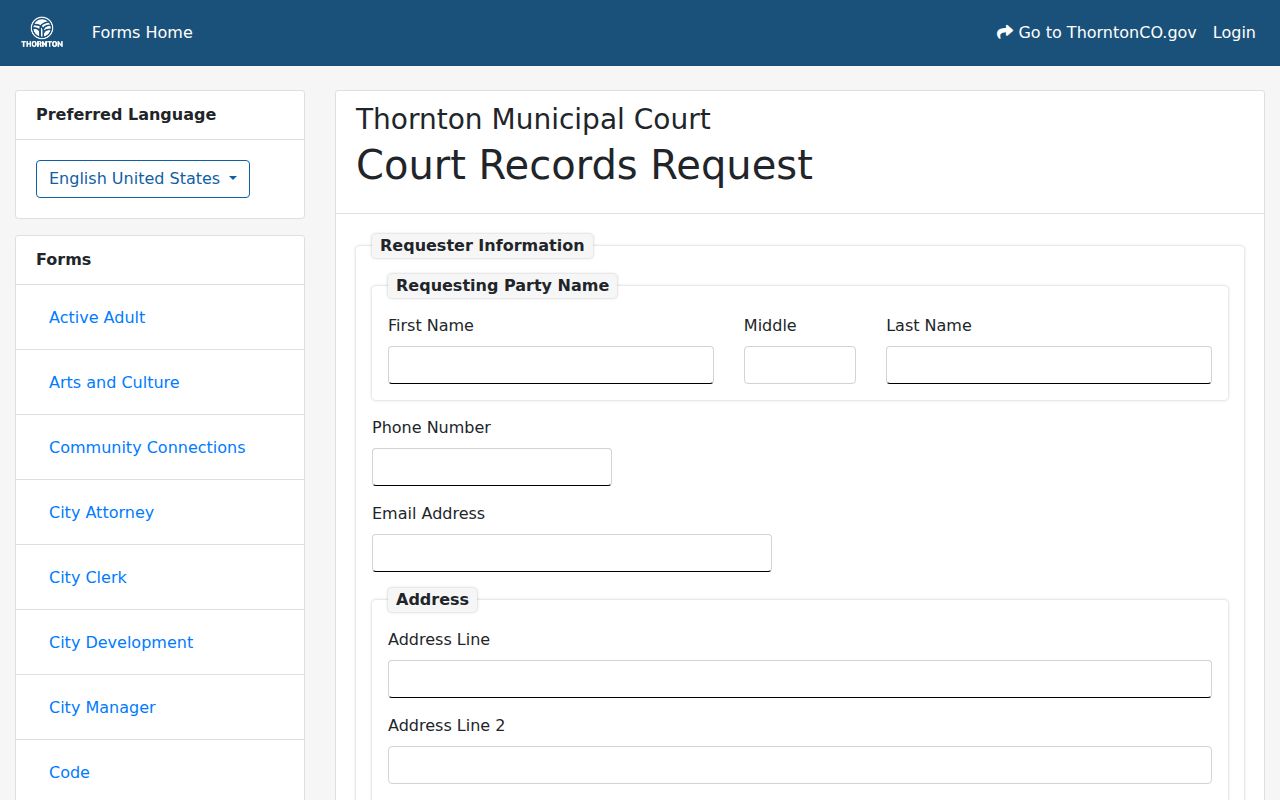Open the English United States language dropdown

tap(143, 179)
